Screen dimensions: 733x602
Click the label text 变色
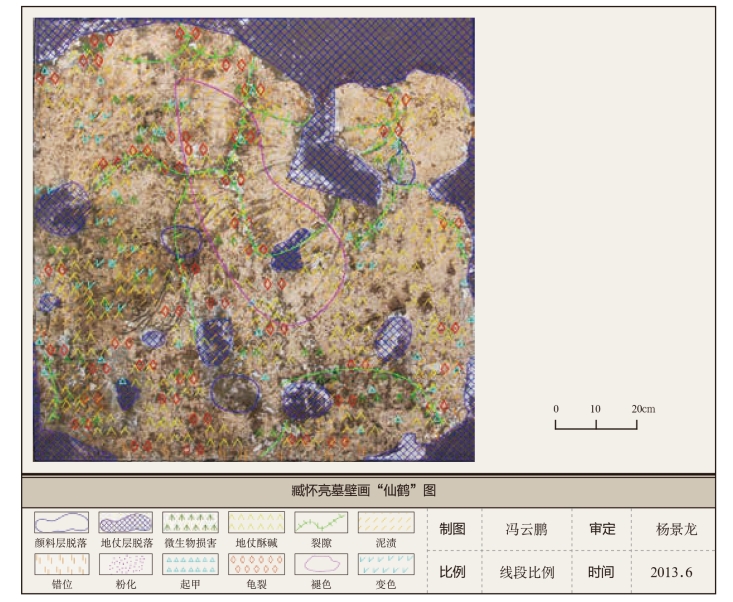tap(386, 584)
